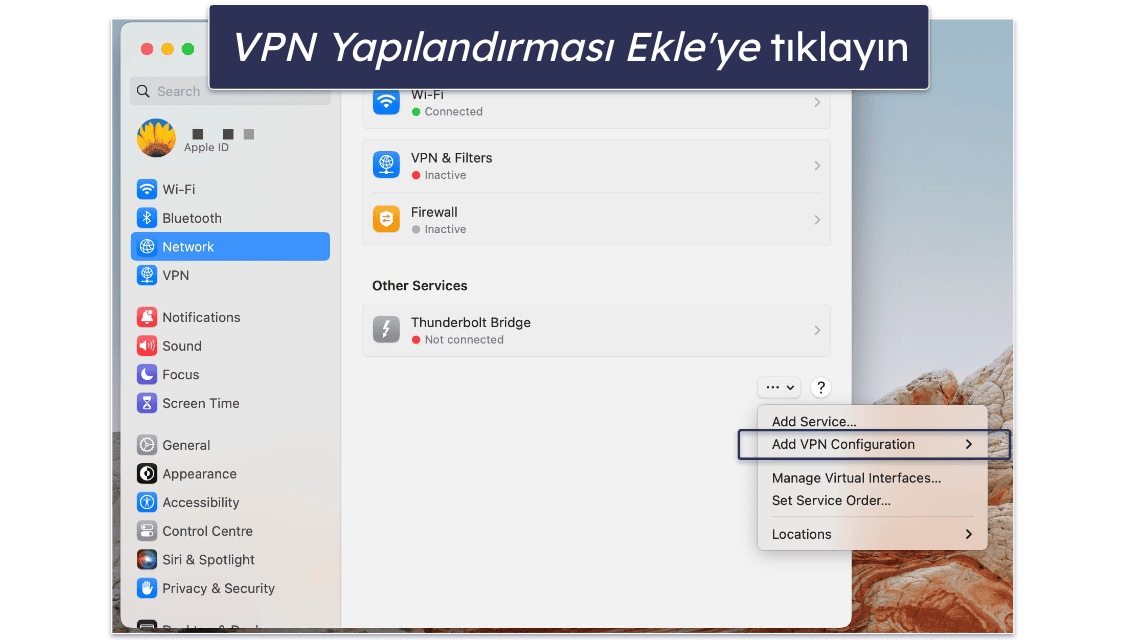
Task: Click the Apple ID sunflower avatar
Action: (156, 138)
